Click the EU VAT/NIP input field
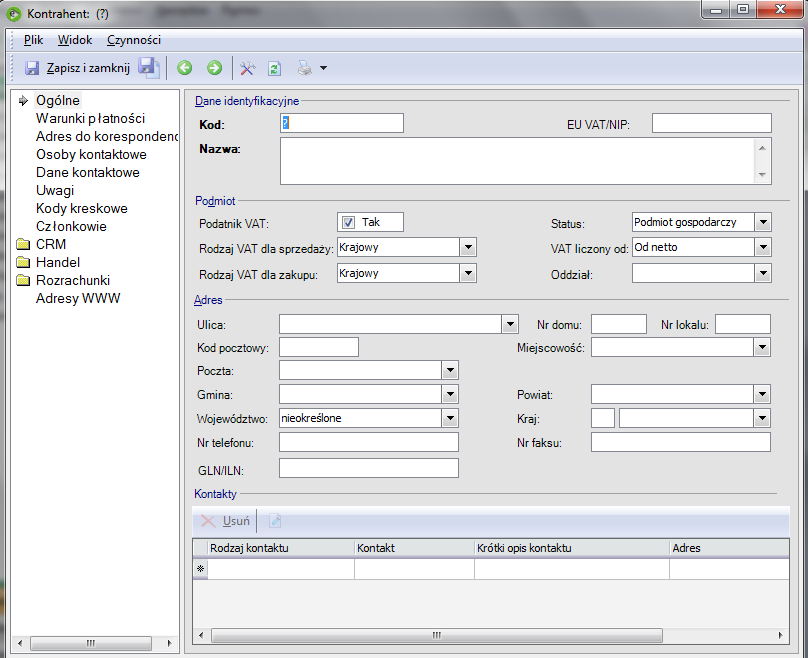Image resolution: width=808 pixels, height=658 pixels. 712,123
